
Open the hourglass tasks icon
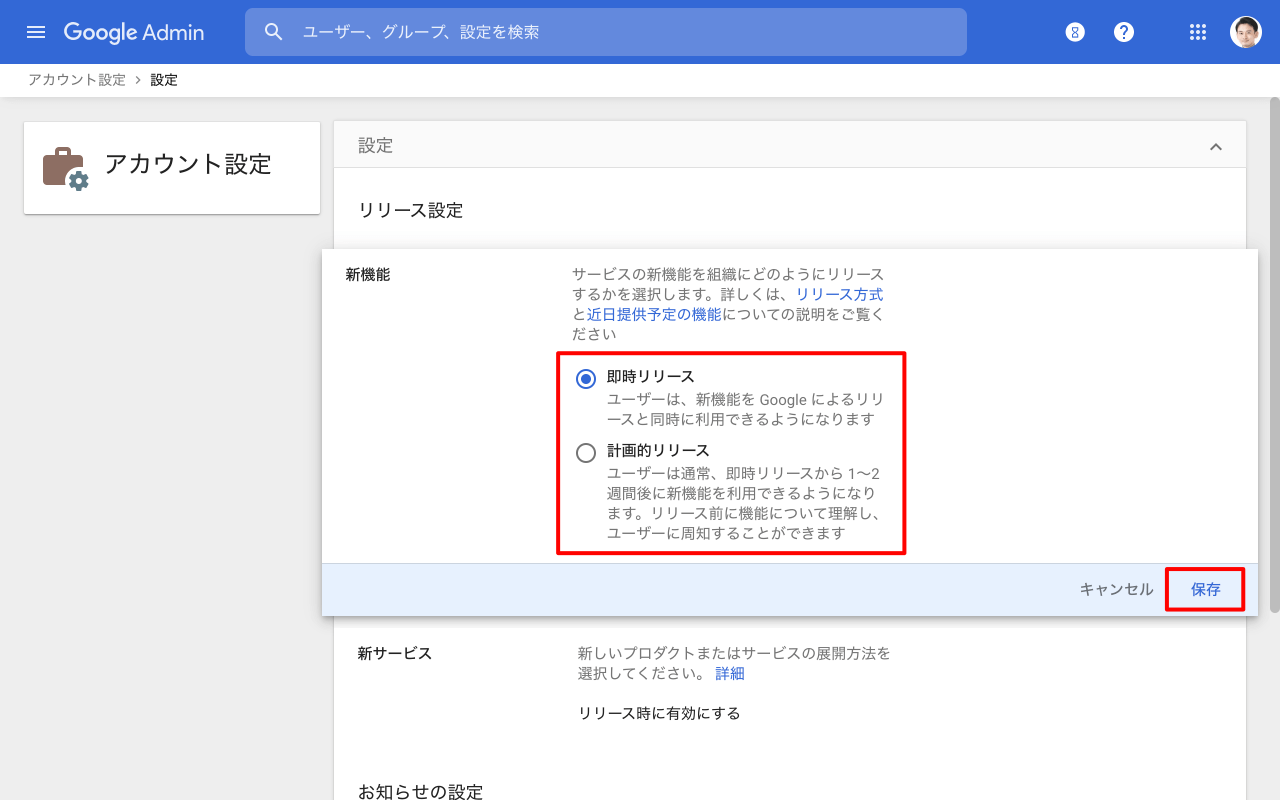[1075, 32]
